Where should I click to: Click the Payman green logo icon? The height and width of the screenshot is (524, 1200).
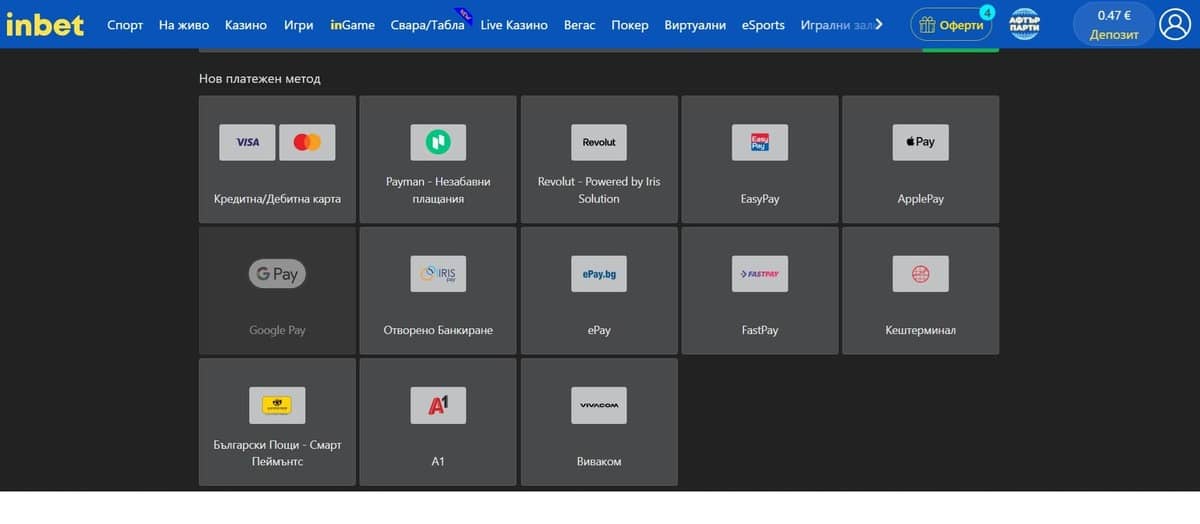[x=438, y=142]
